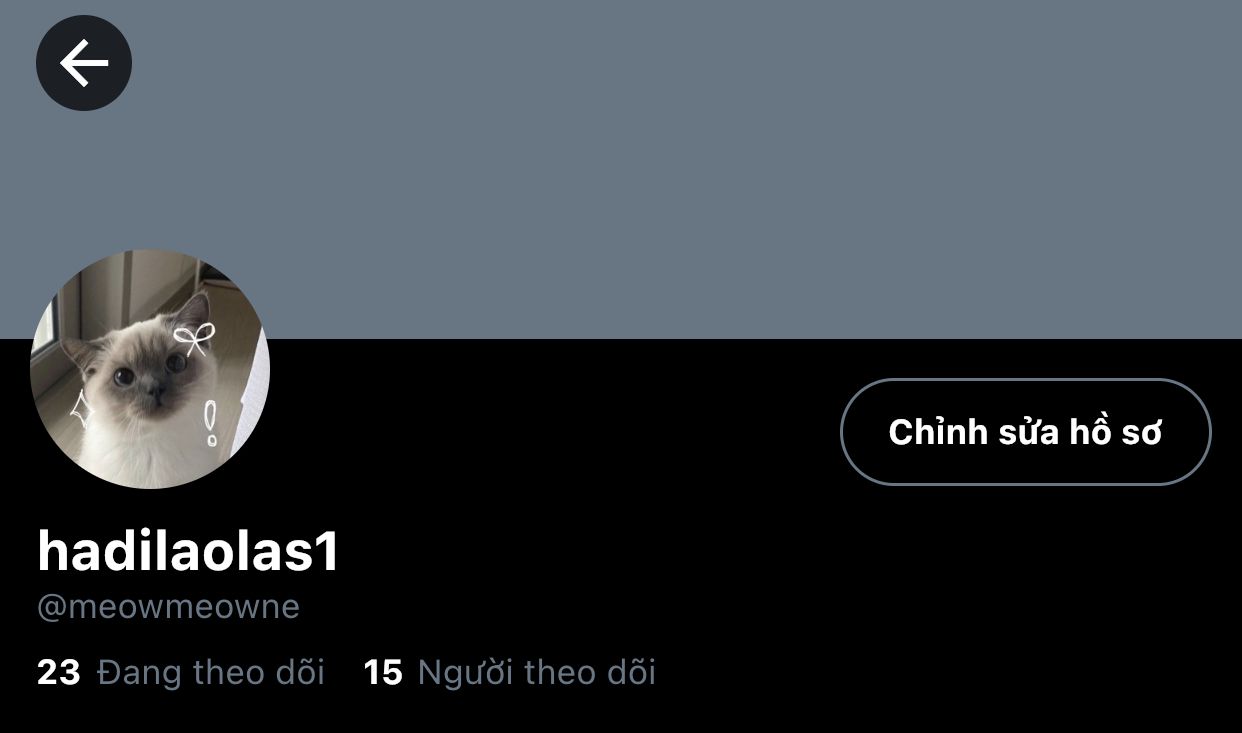The width and height of the screenshot is (1242, 733).
Task: Click the @meowmeowne handle
Action: tap(168, 607)
